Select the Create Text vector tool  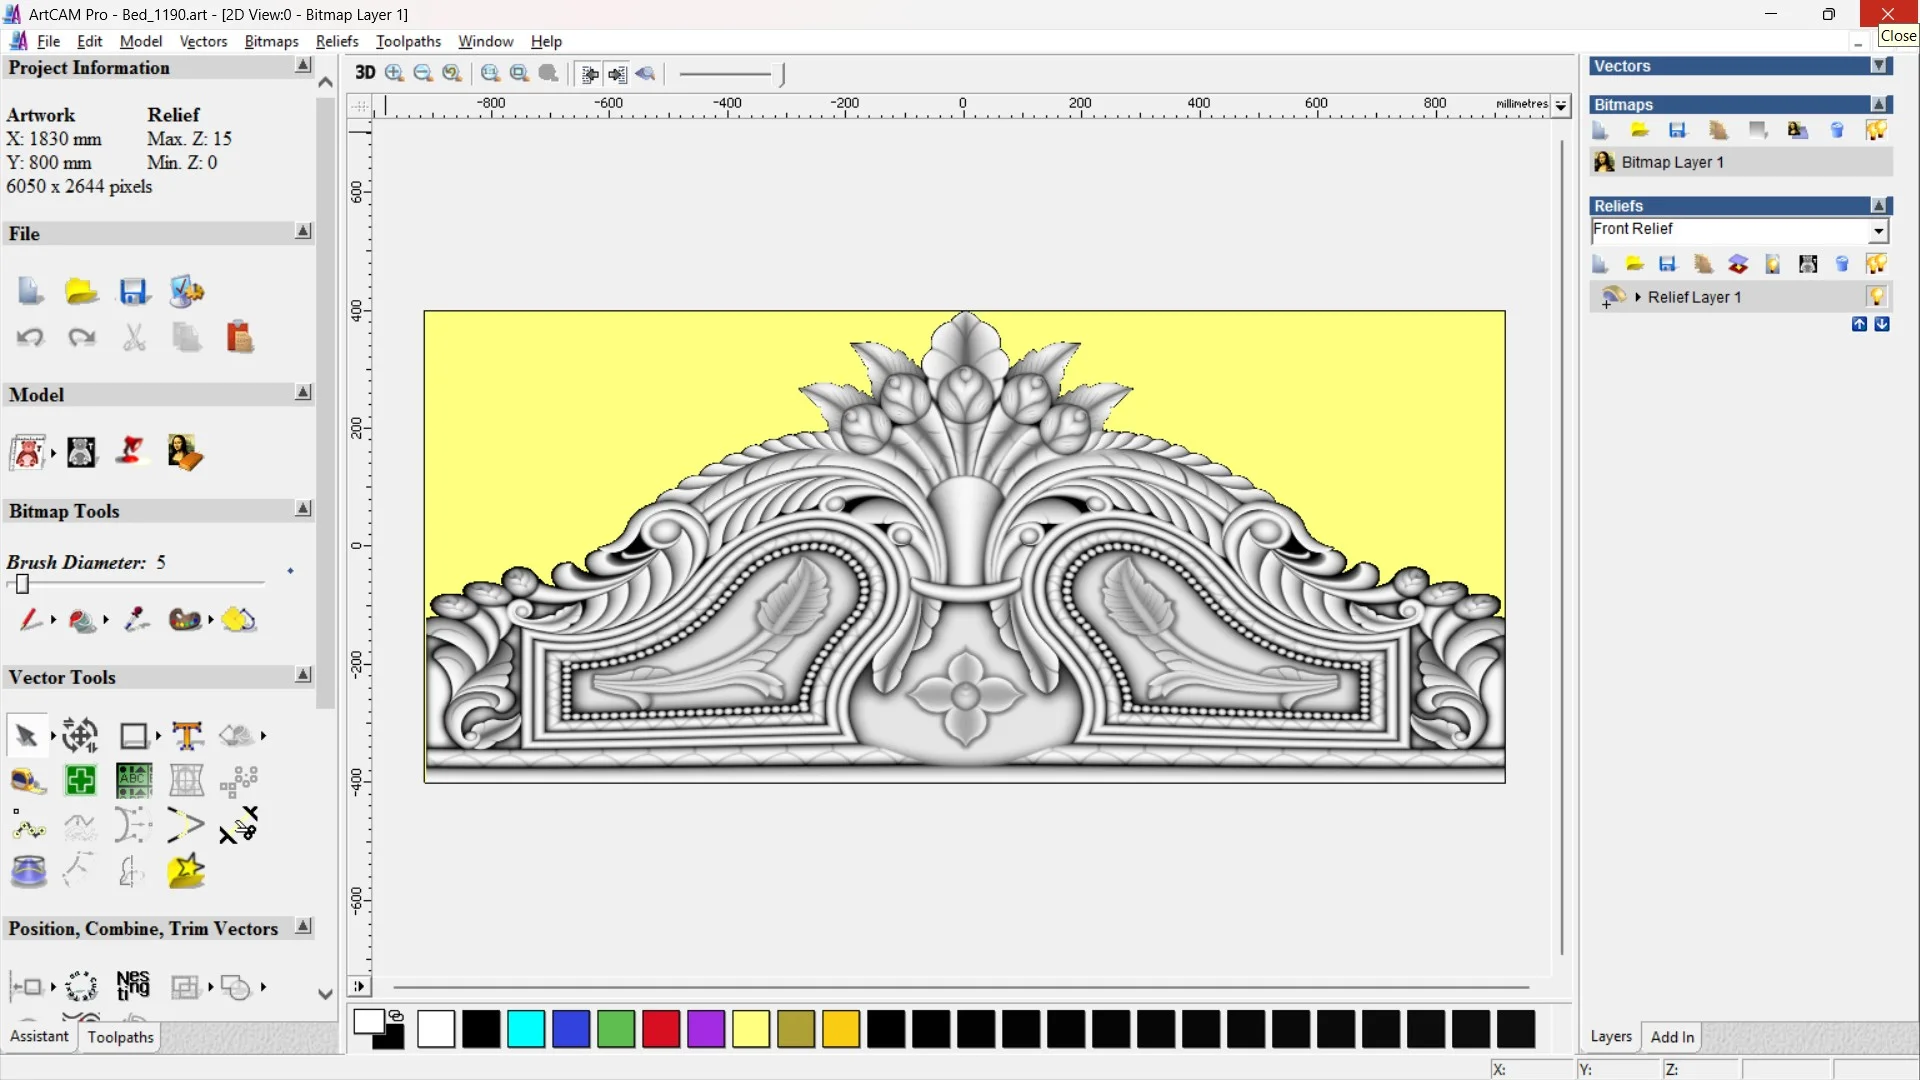coord(187,736)
